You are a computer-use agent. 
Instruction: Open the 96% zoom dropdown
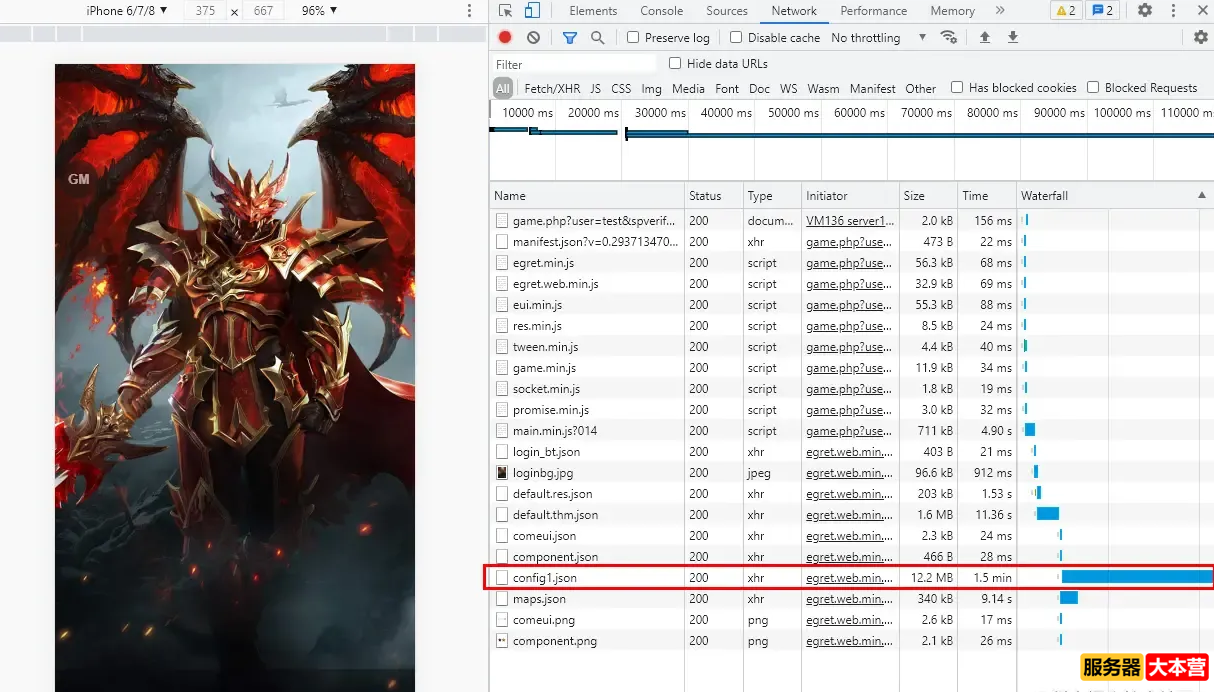point(320,11)
